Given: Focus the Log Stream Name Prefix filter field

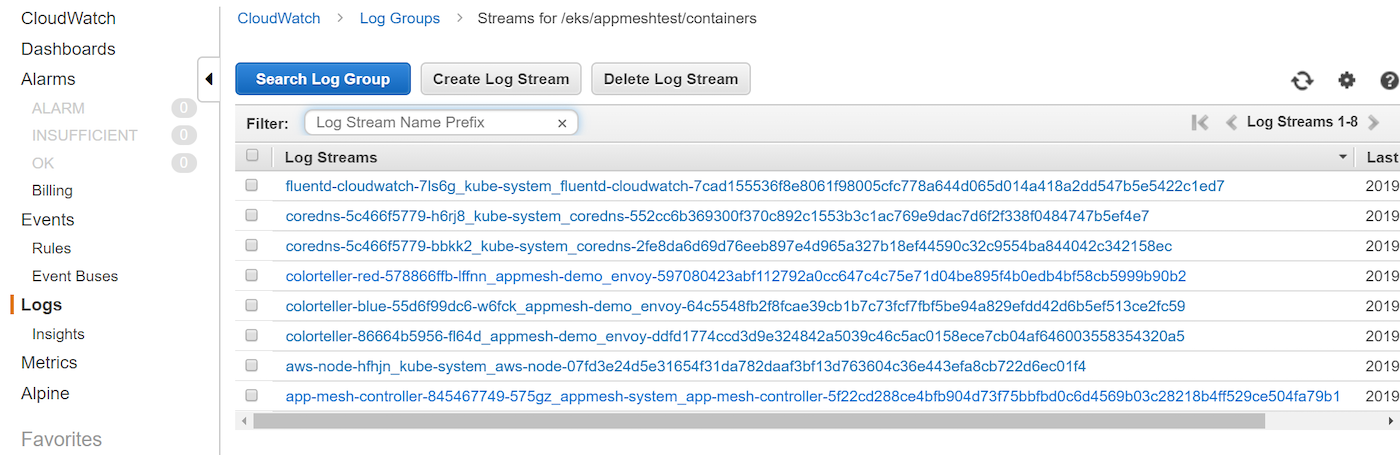Looking at the screenshot, I should coord(432,123).
